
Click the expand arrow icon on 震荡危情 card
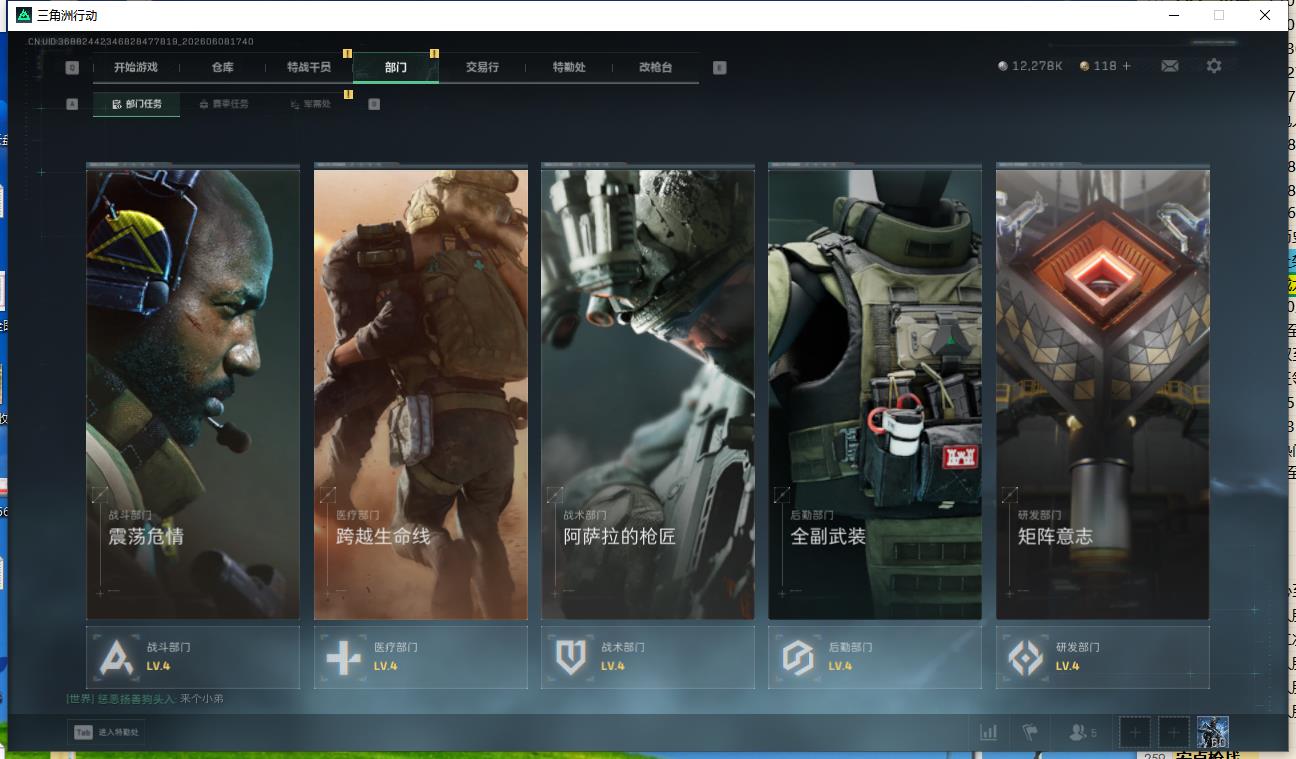(x=99, y=494)
